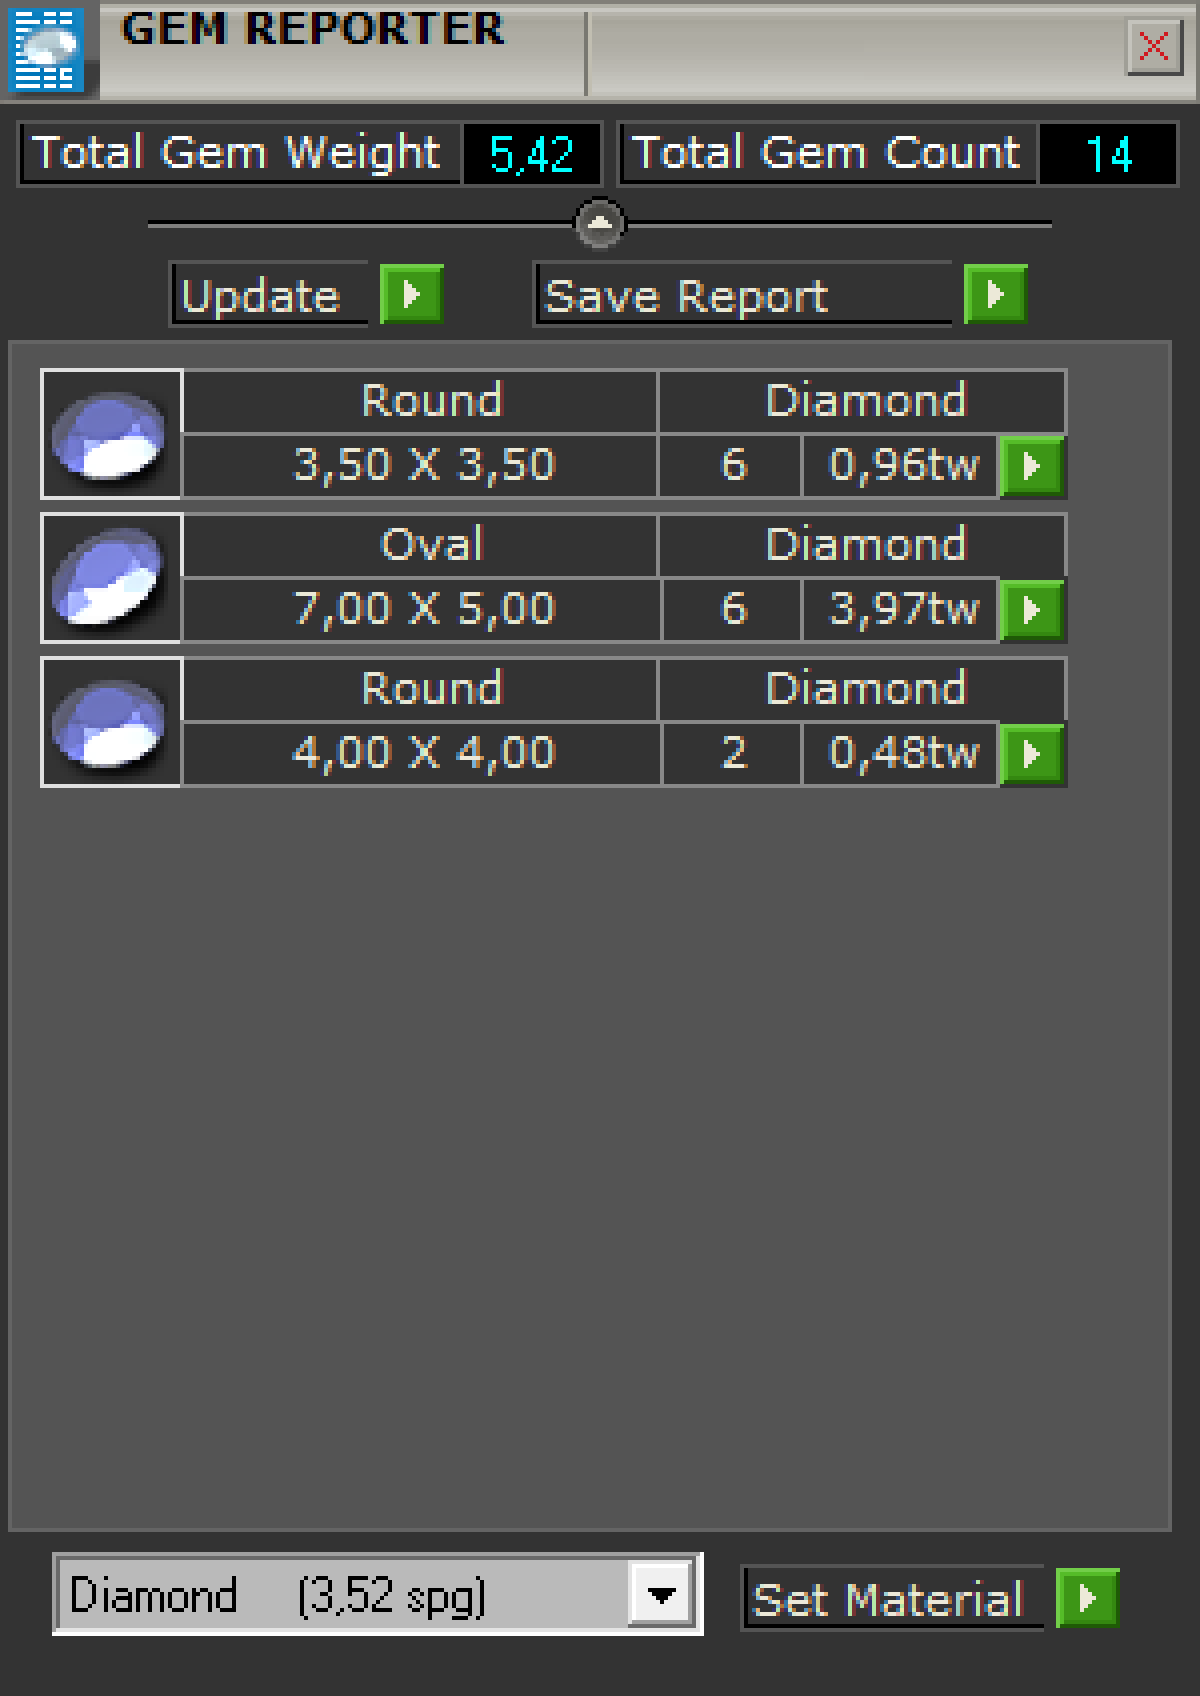This screenshot has width=1200, height=1696.
Task: Click green arrow next to Set Material
Action: tap(1087, 1598)
